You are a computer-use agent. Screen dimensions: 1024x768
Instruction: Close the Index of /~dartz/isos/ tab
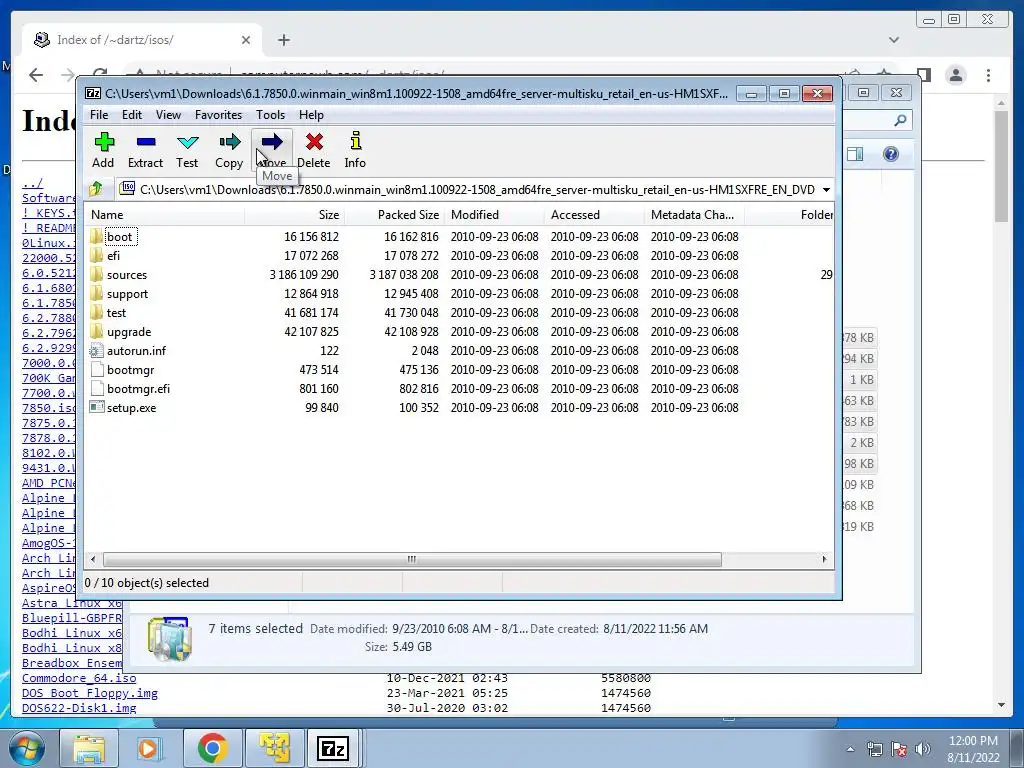point(246,40)
